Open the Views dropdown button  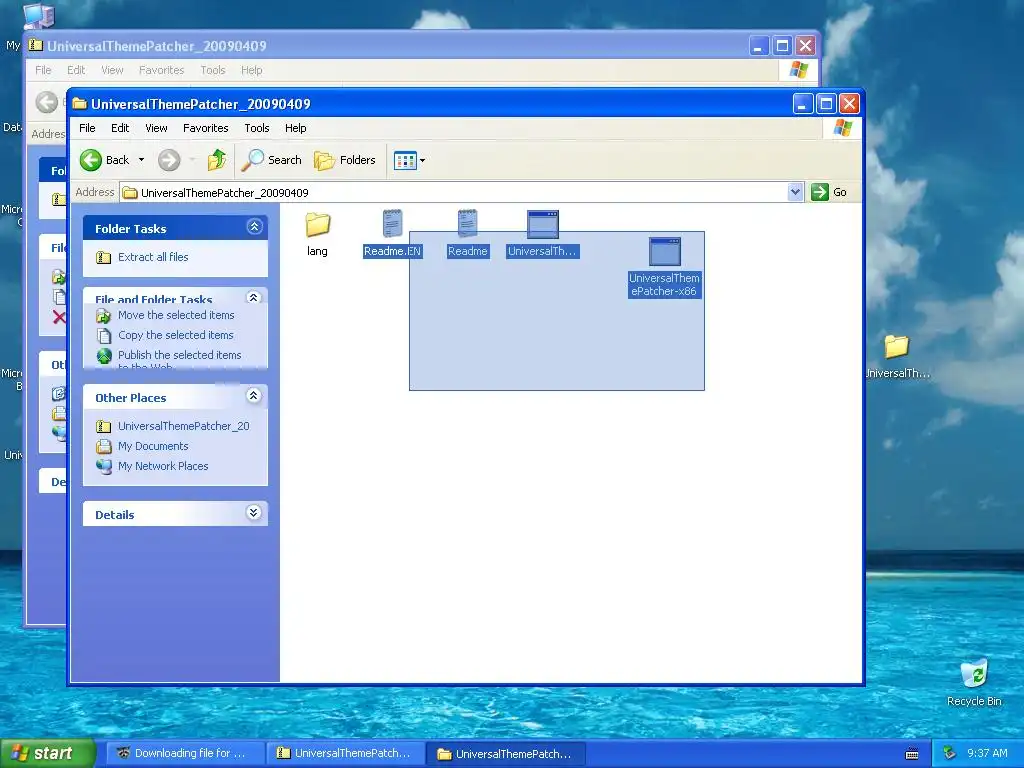[x=409, y=160]
